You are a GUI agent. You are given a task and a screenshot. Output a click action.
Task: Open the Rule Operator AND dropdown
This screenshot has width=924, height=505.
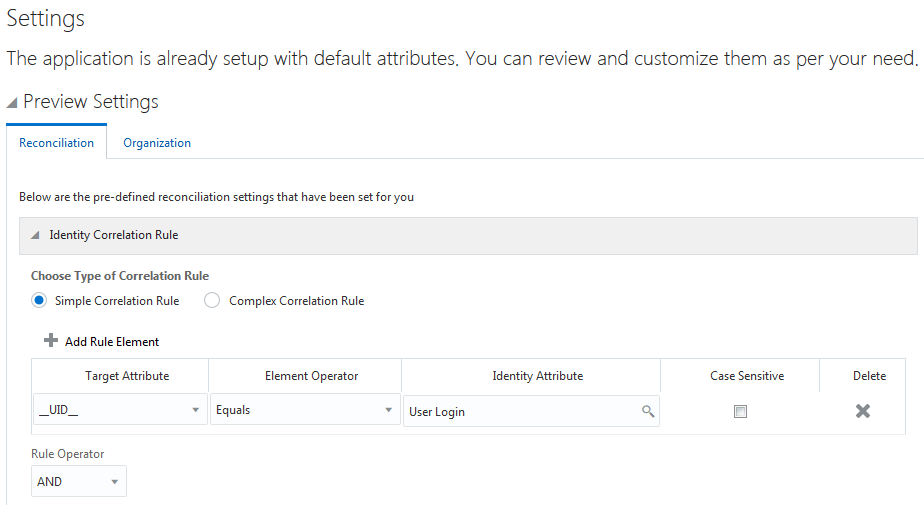[114, 482]
